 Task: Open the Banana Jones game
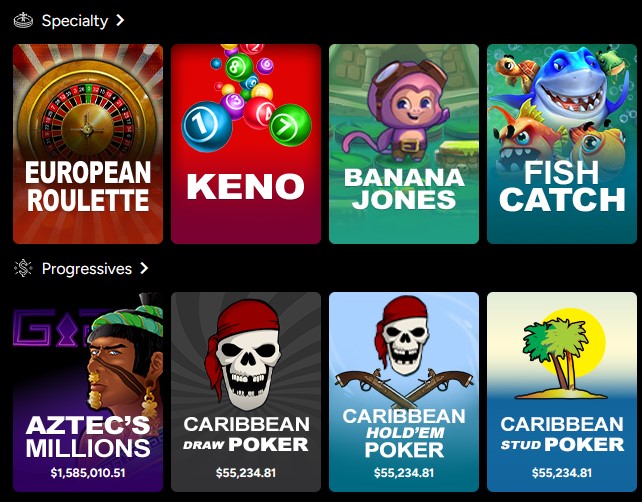click(404, 144)
